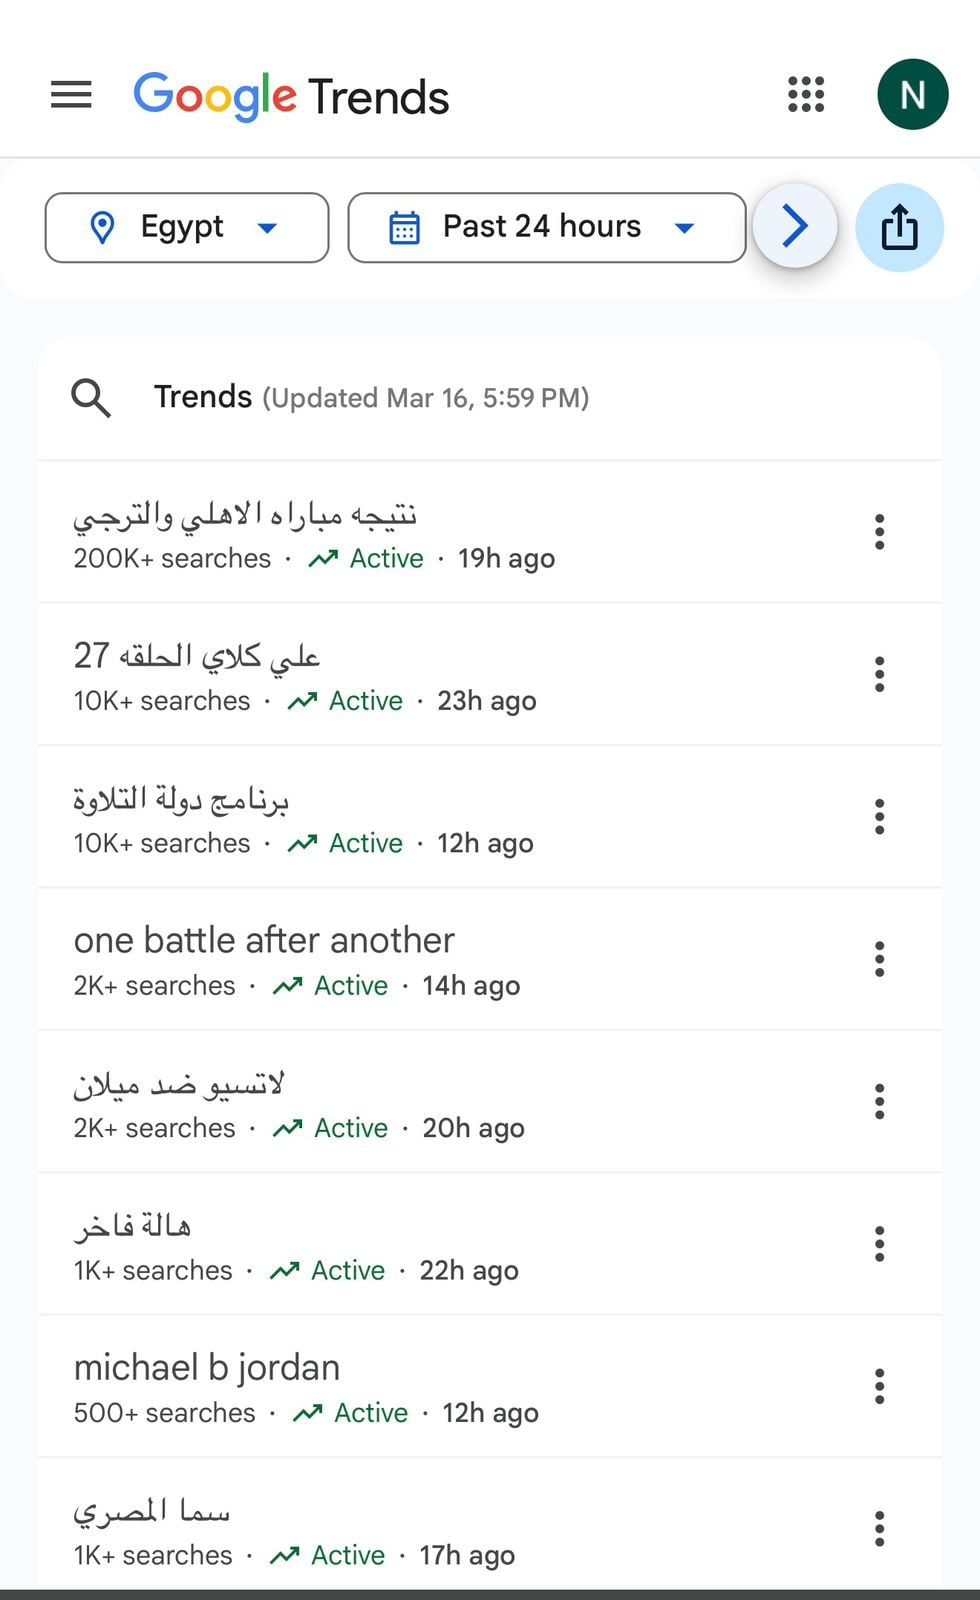The height and width of the screenshot is (1600, 980).
Task: Open the trend with 200K+ searches
Action: (x=245, y=516)
